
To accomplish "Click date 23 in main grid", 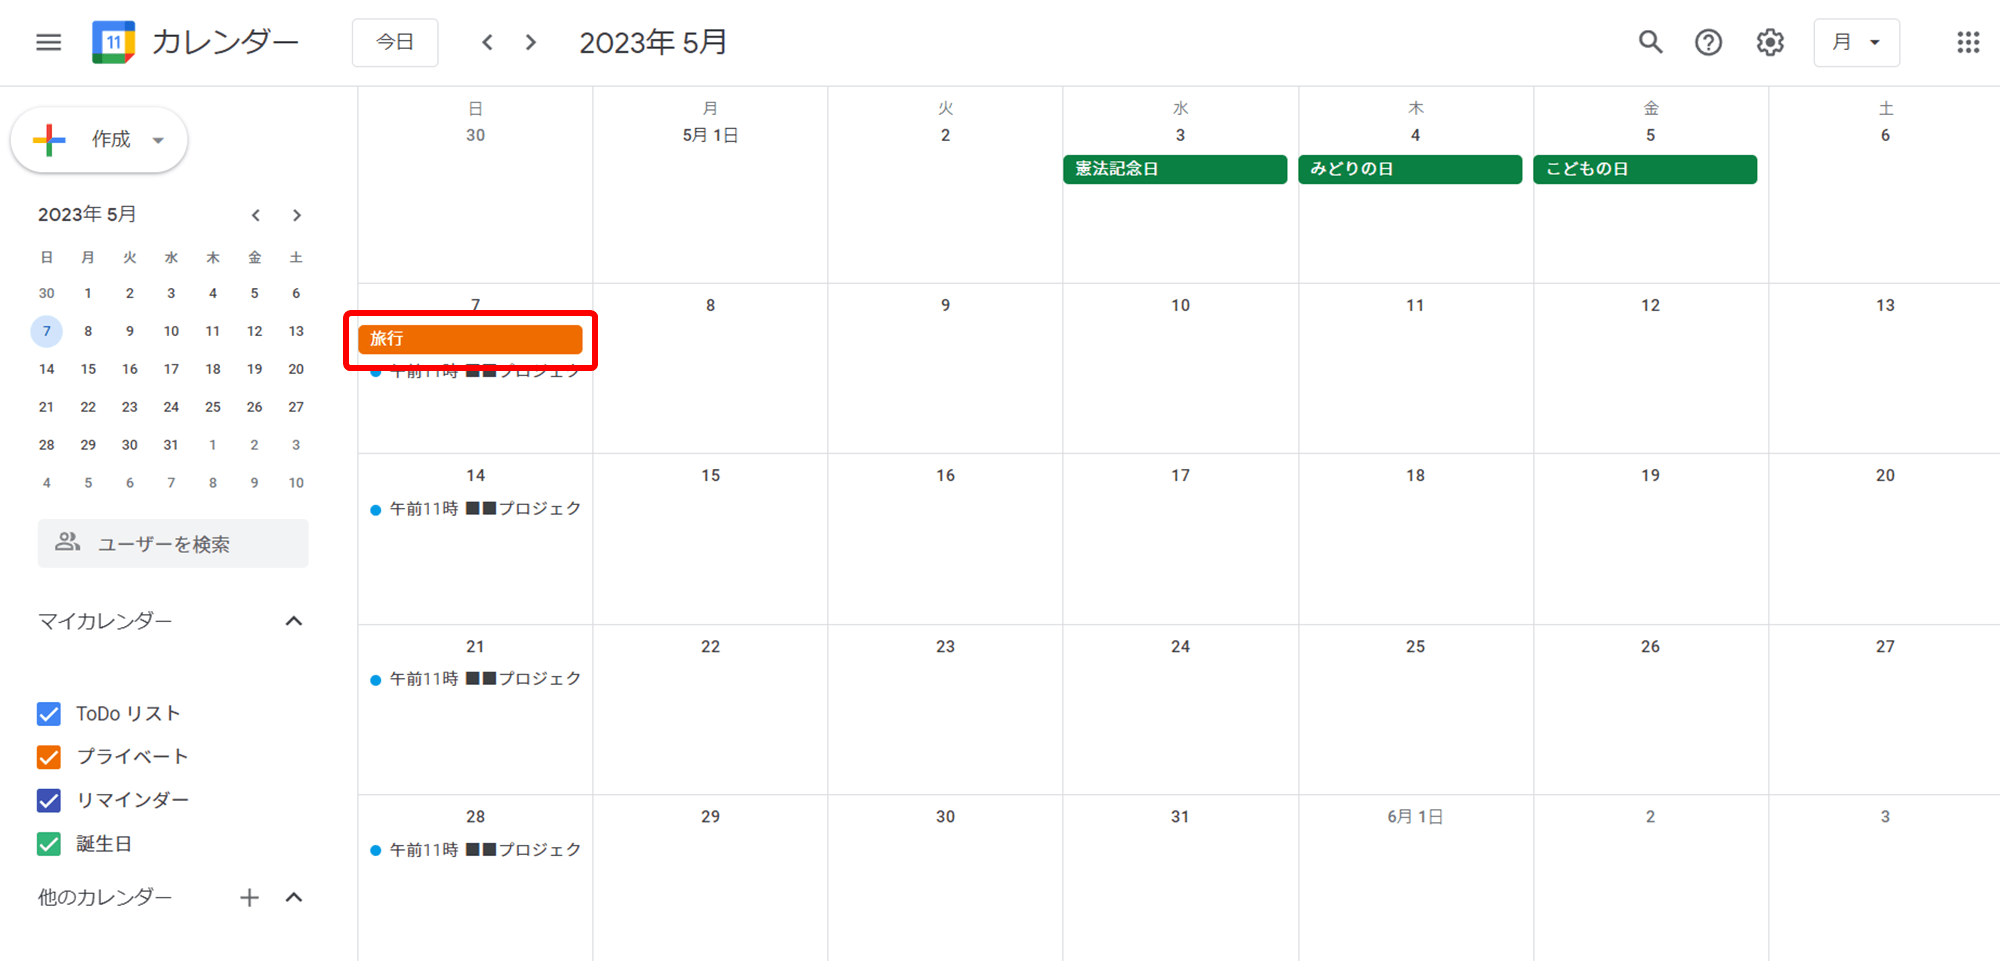I will pos(945,647).
